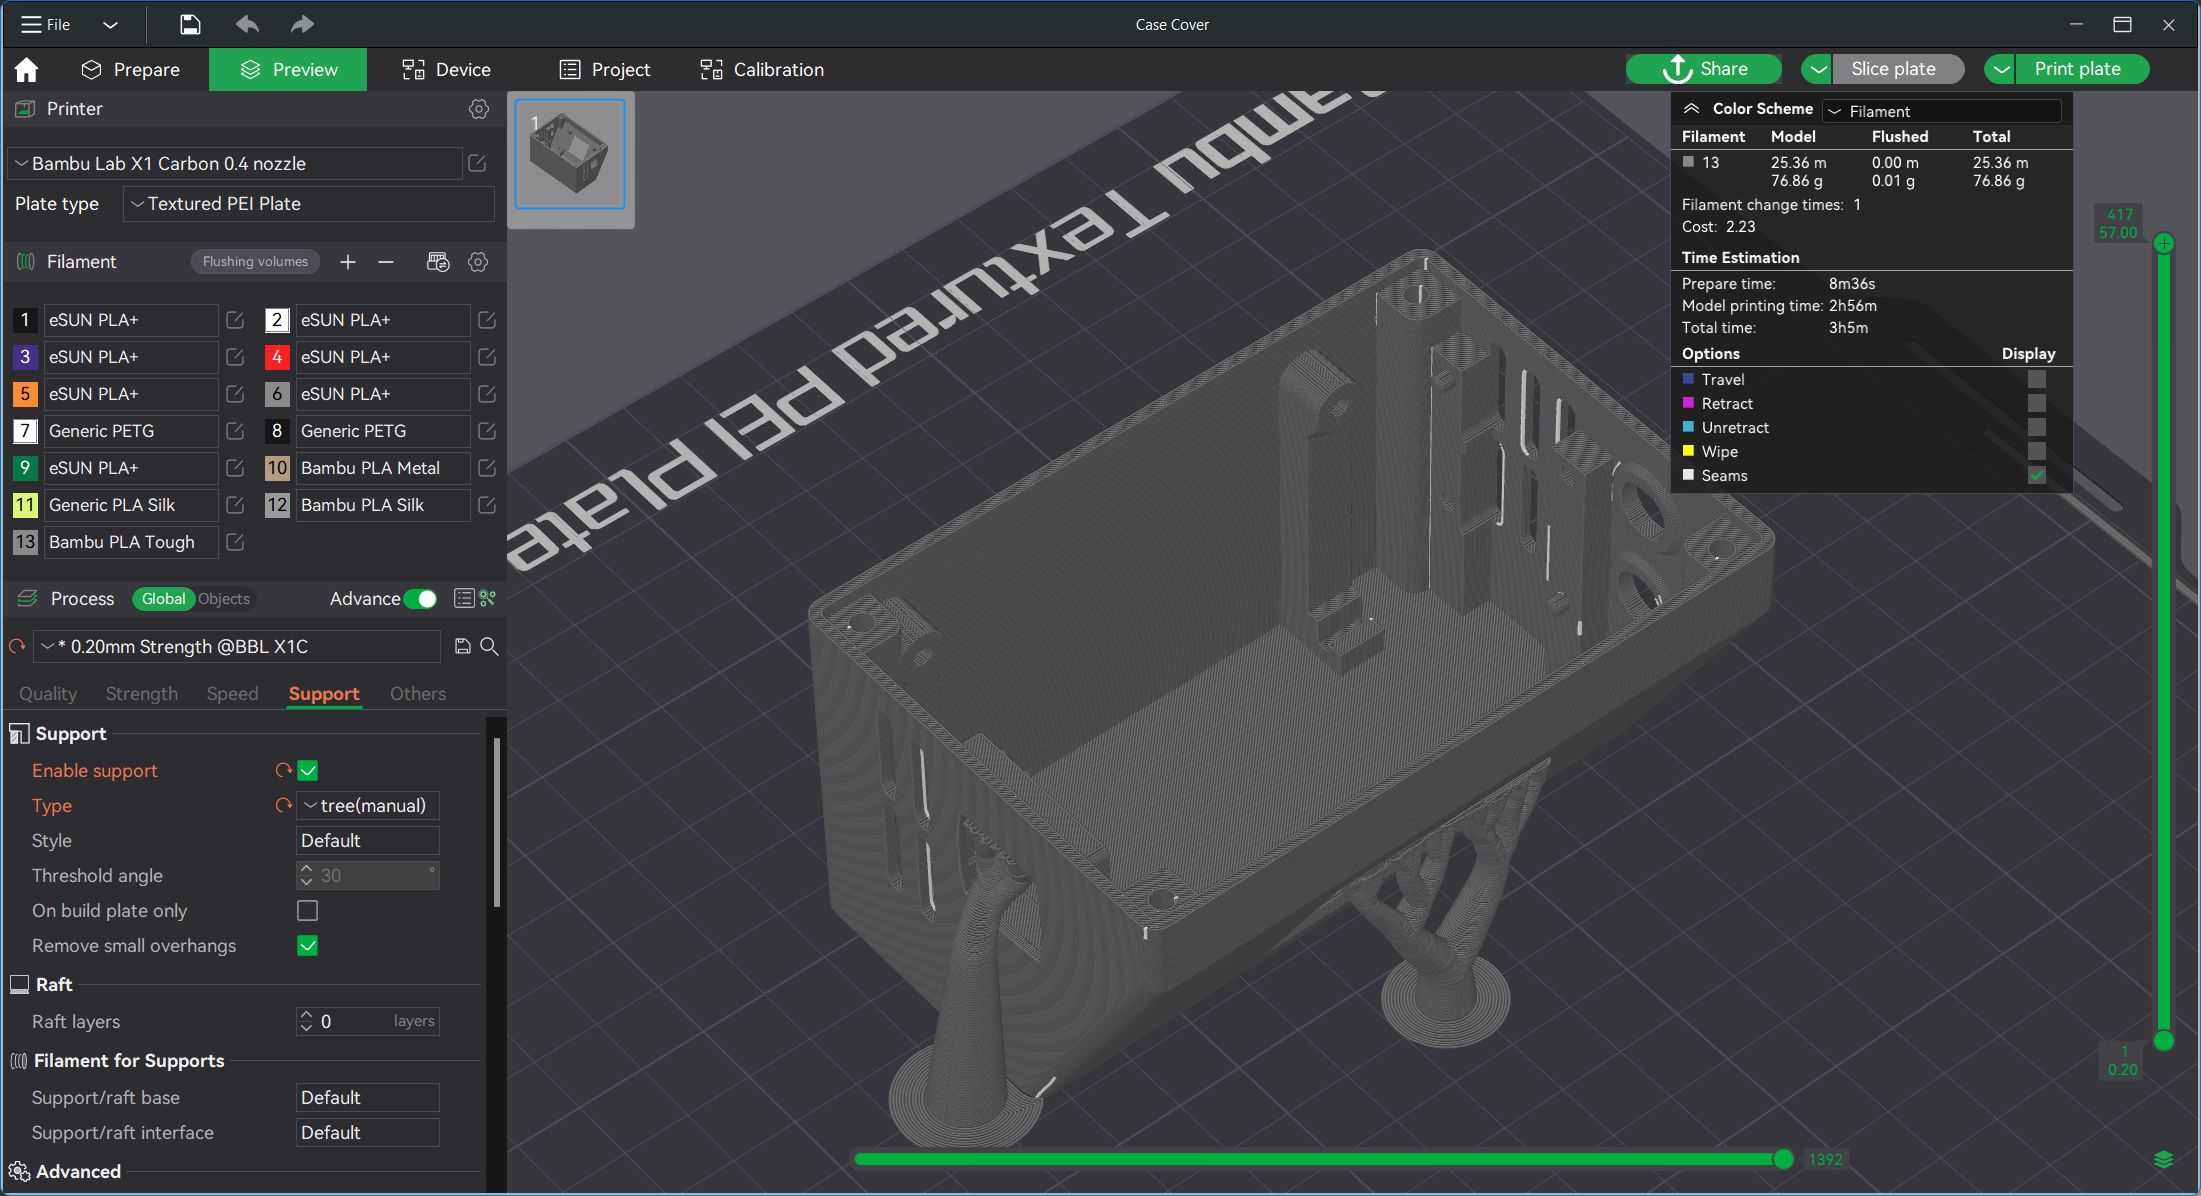Click the bottom handle of layer slider
The width and height of the screenshot is (2201, 1196).
(2163, 1041)
